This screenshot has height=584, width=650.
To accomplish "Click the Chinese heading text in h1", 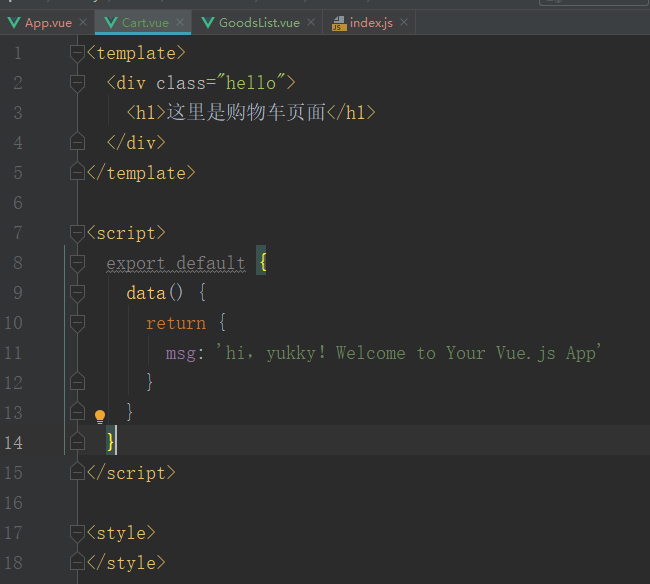I will (x=246, y=112).
